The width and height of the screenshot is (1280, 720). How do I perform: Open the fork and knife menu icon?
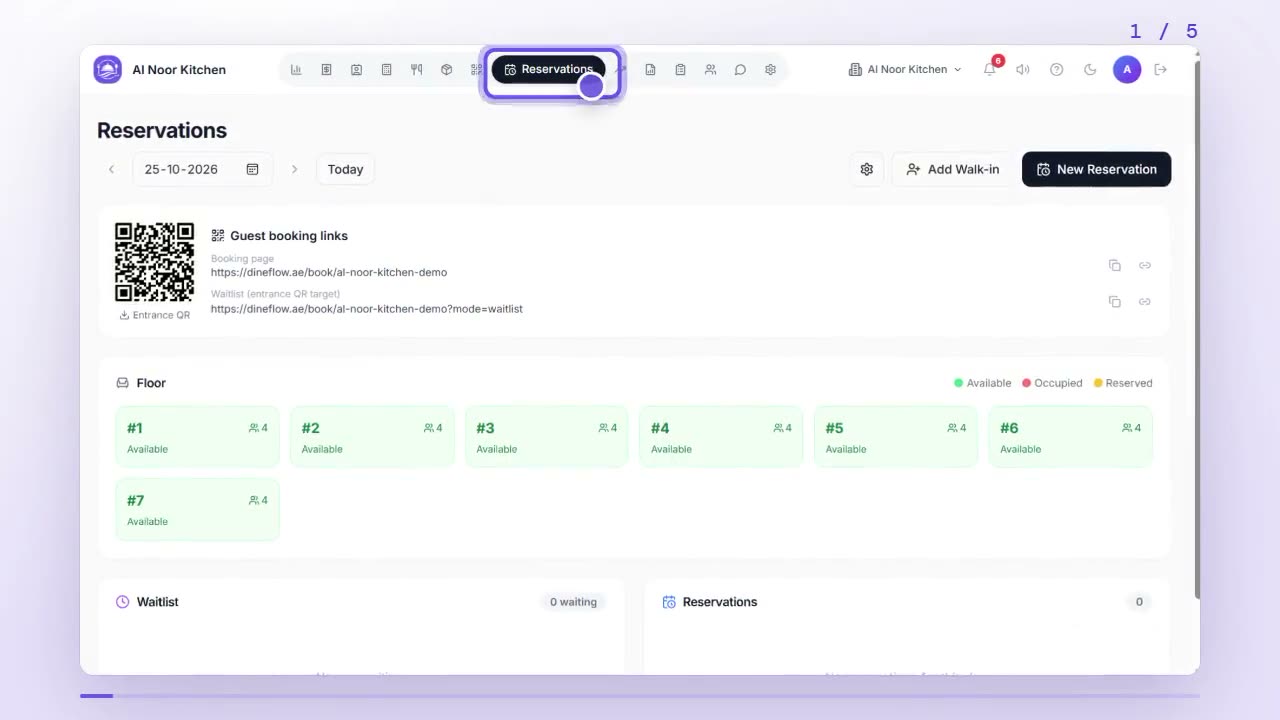(x=416, y=70)
